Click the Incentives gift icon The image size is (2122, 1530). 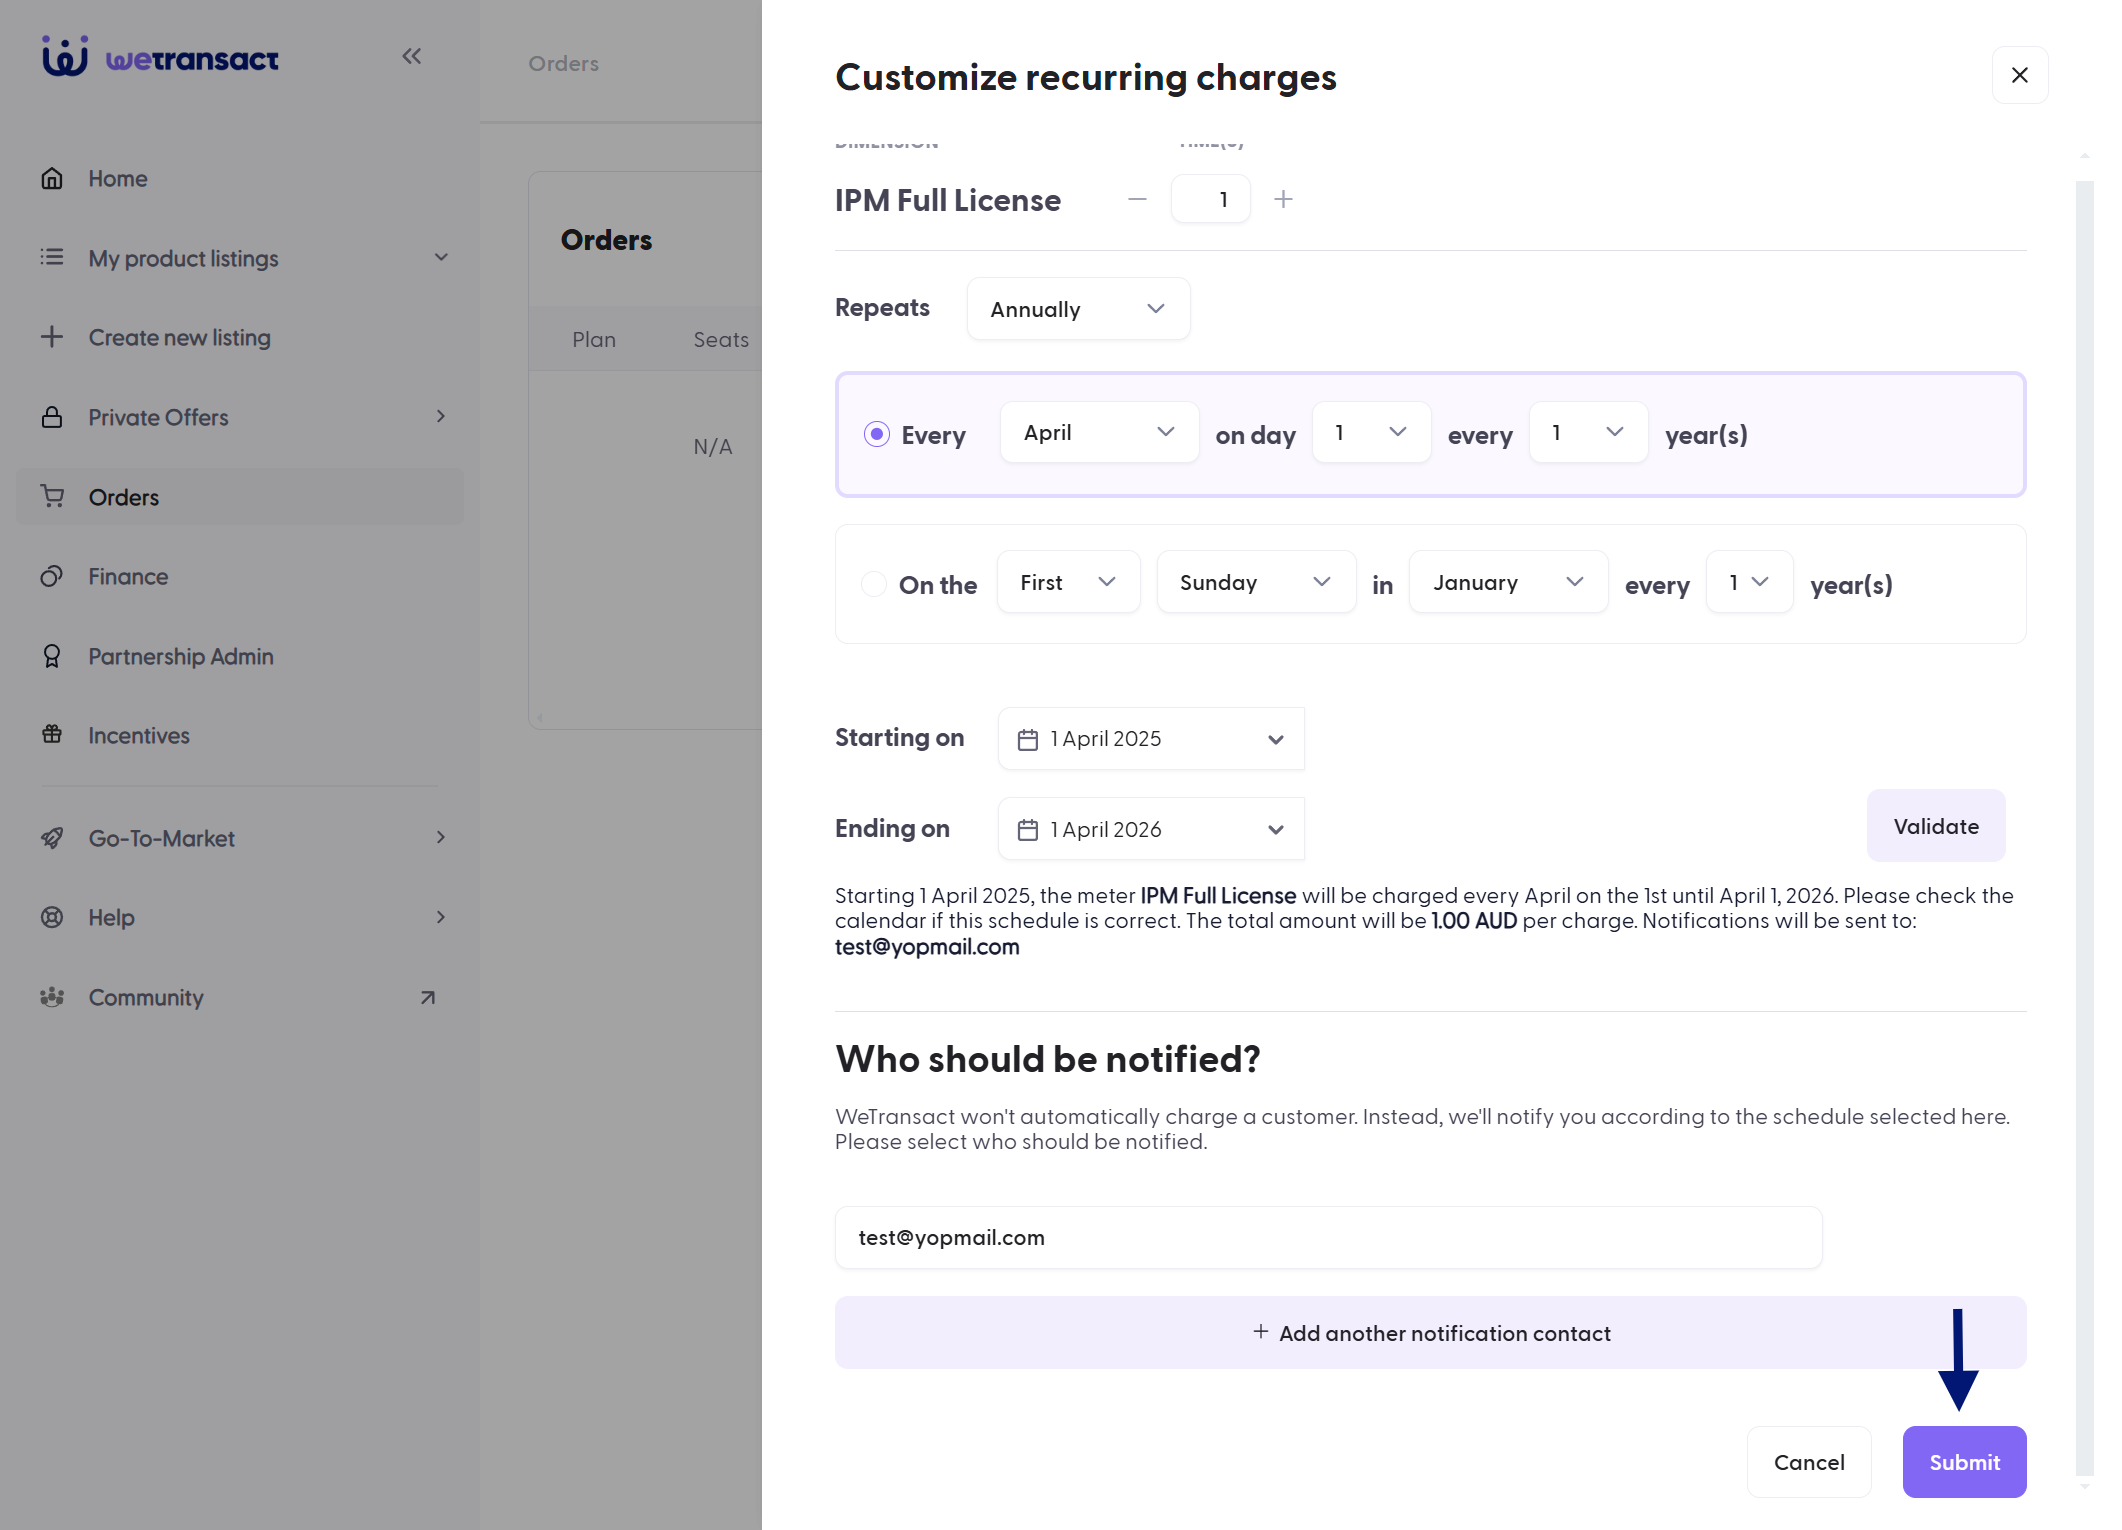click(x=52, y=735)
